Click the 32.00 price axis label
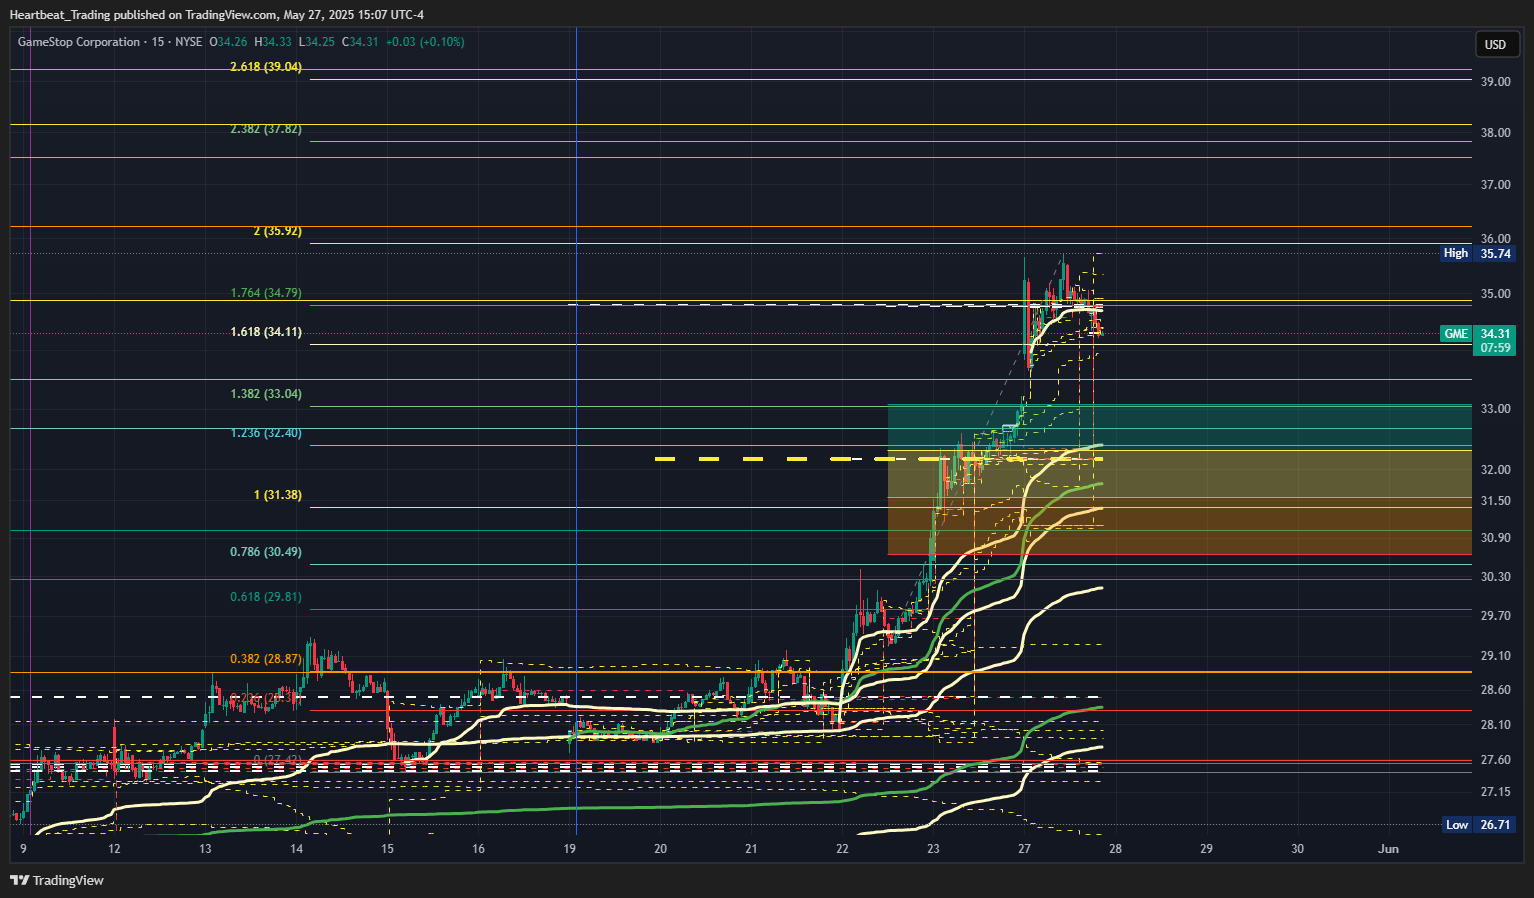1534x898 pixels. 1495,470
